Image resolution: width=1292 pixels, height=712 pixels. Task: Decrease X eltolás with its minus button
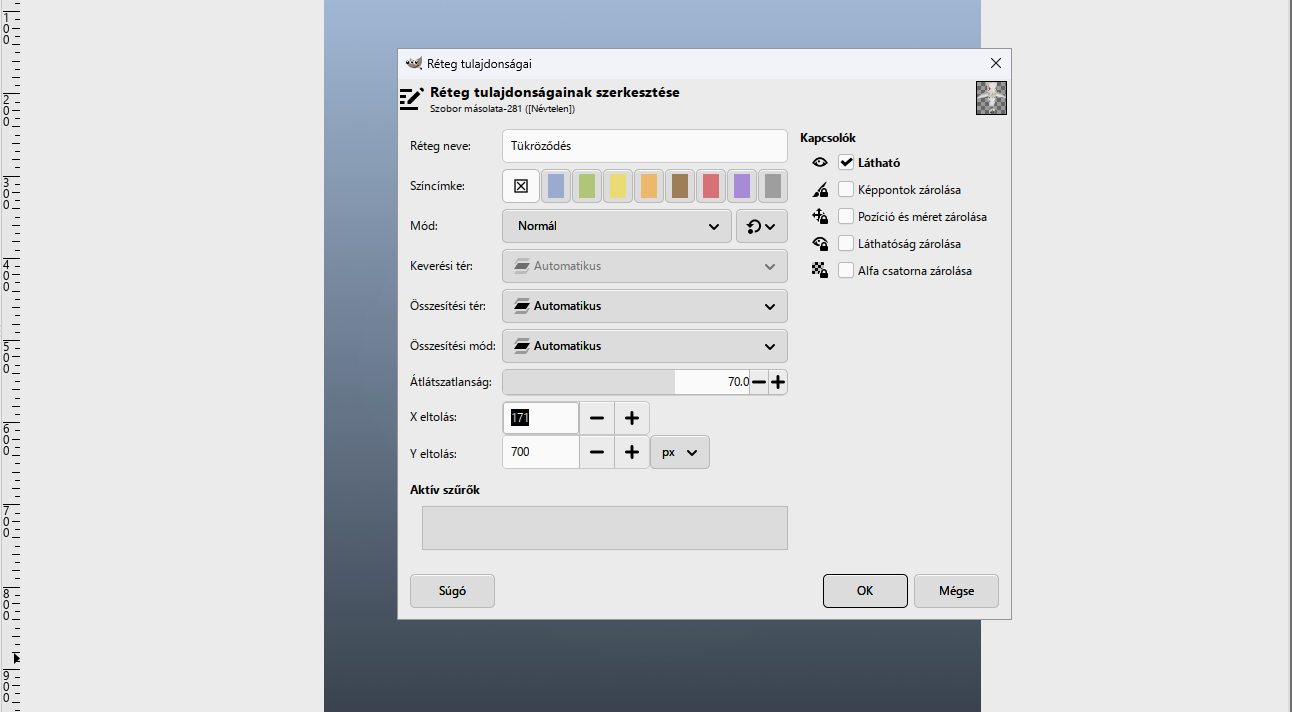pos(597,418)
